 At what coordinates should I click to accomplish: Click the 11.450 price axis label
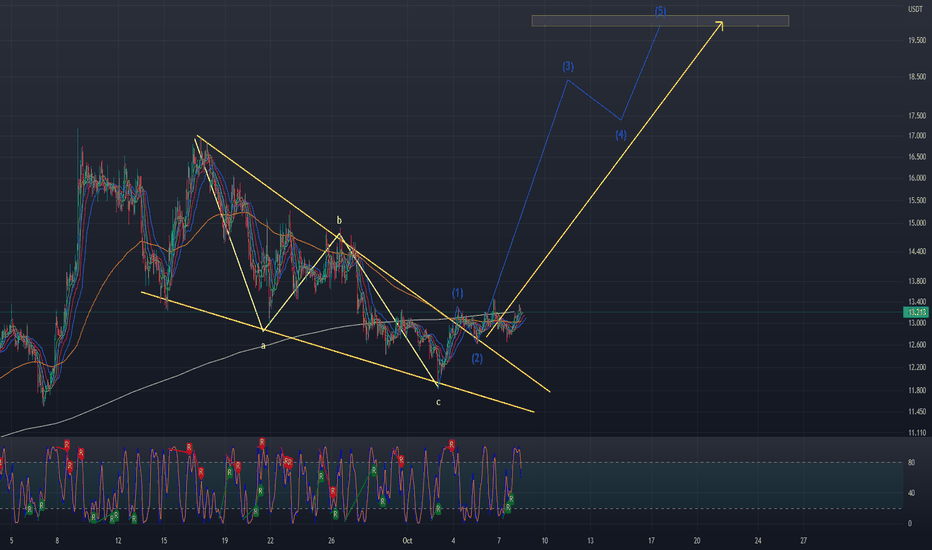point(917,412)
